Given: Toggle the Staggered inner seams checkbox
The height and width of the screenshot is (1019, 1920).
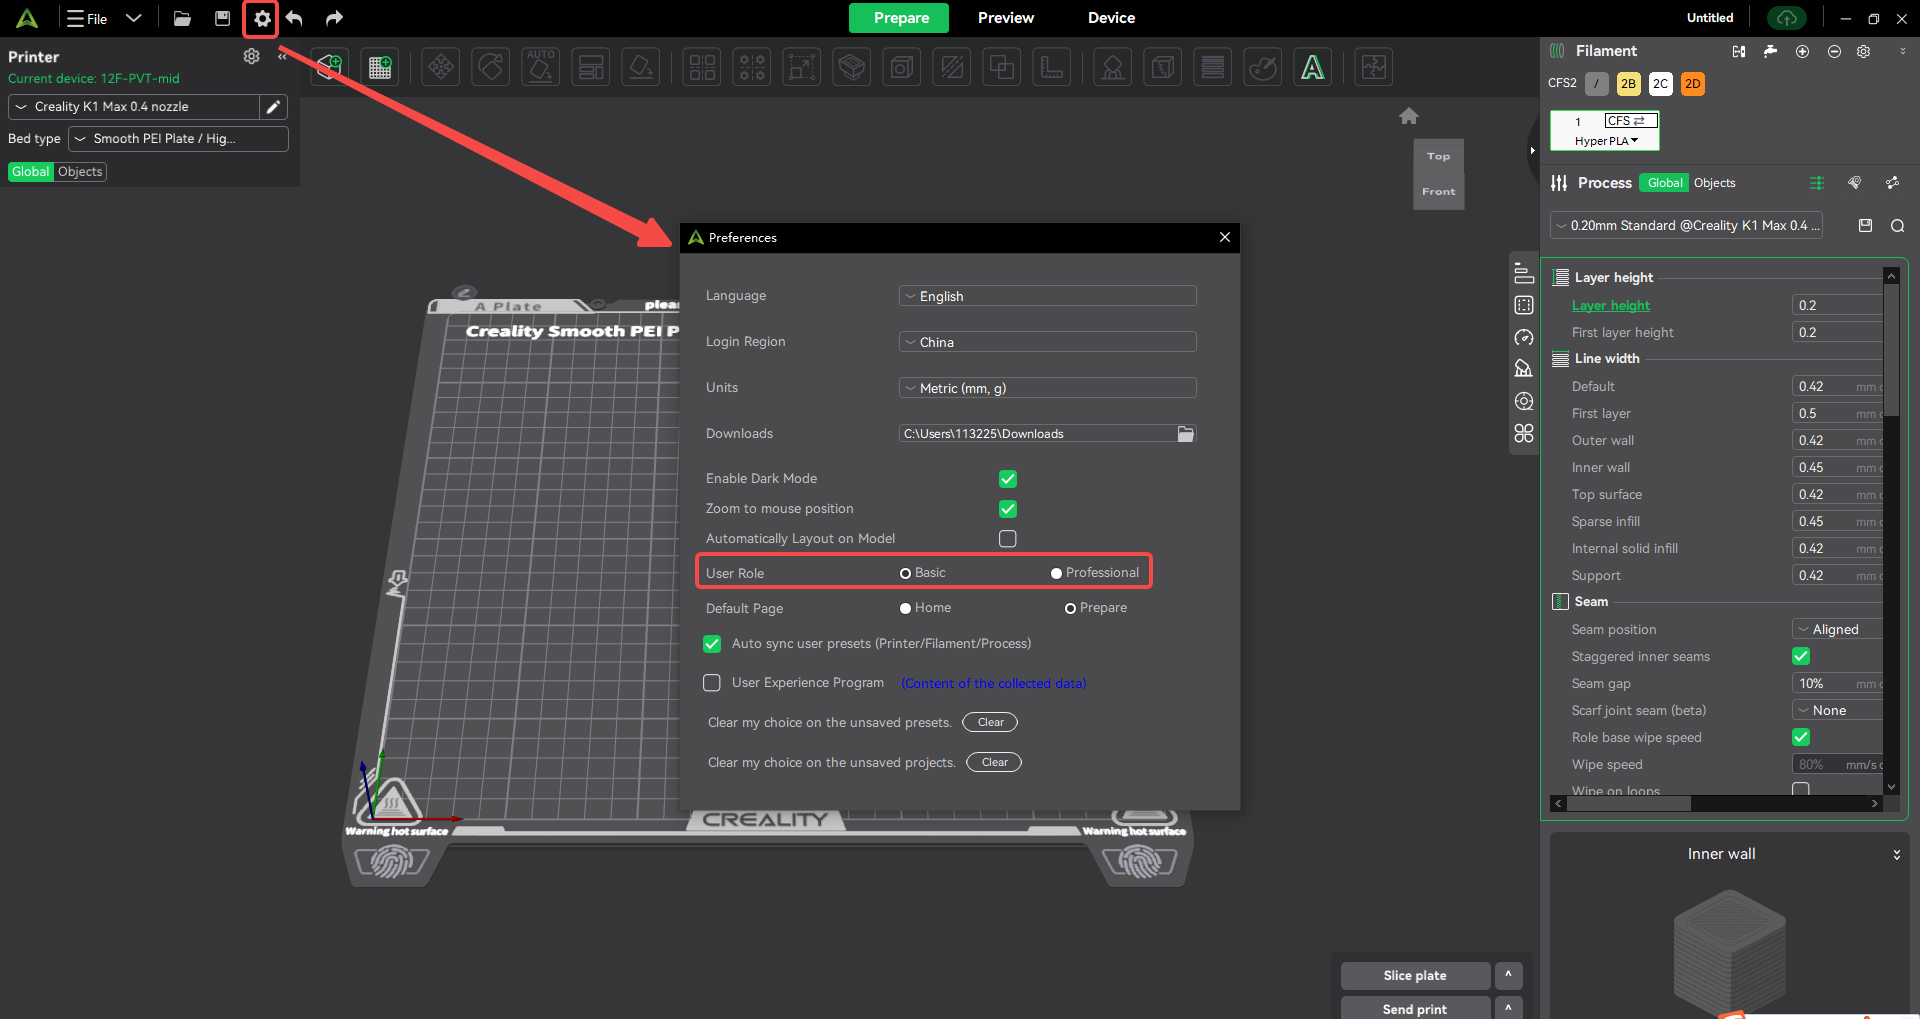Looking at the screenshot, I should point(1801,656).
